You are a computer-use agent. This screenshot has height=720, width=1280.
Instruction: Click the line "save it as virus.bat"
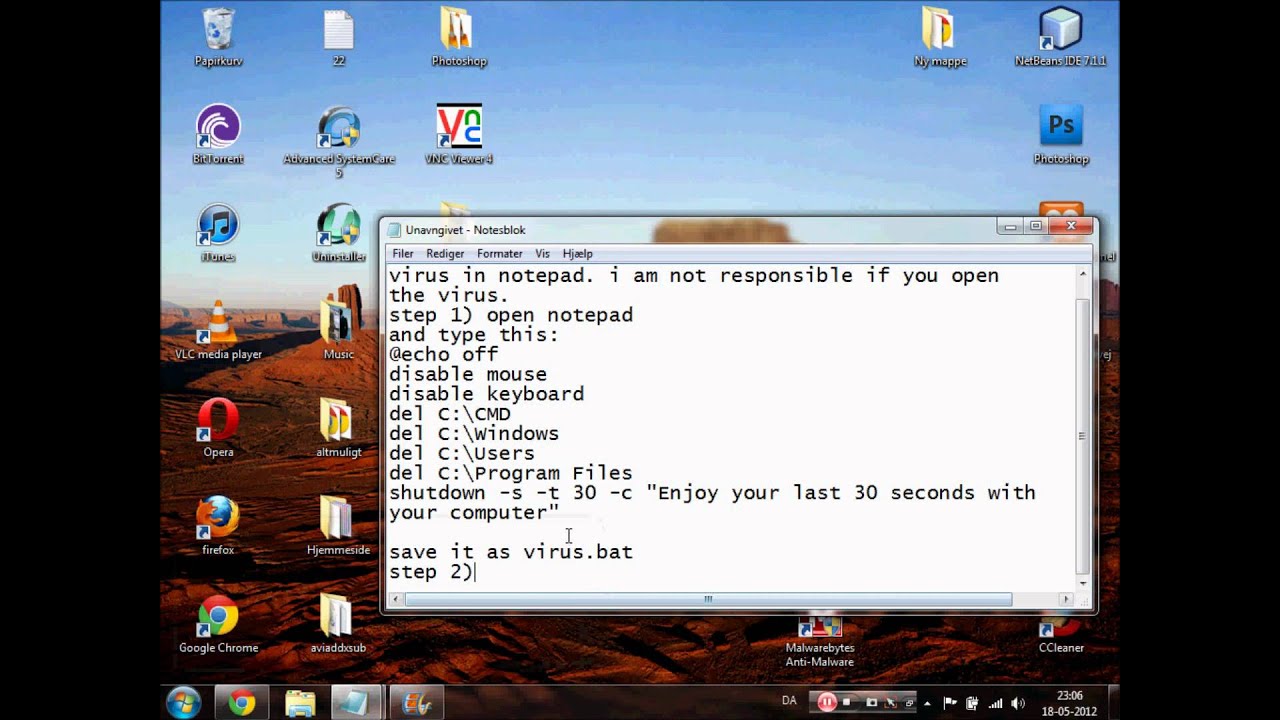tap(511, 552)
